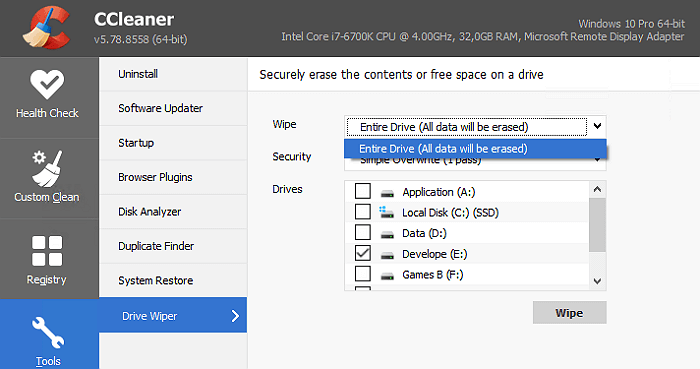700x369 pixels.
Task: Expand Drive Wiper chevron arrow
Action: (x=235, y=316)
